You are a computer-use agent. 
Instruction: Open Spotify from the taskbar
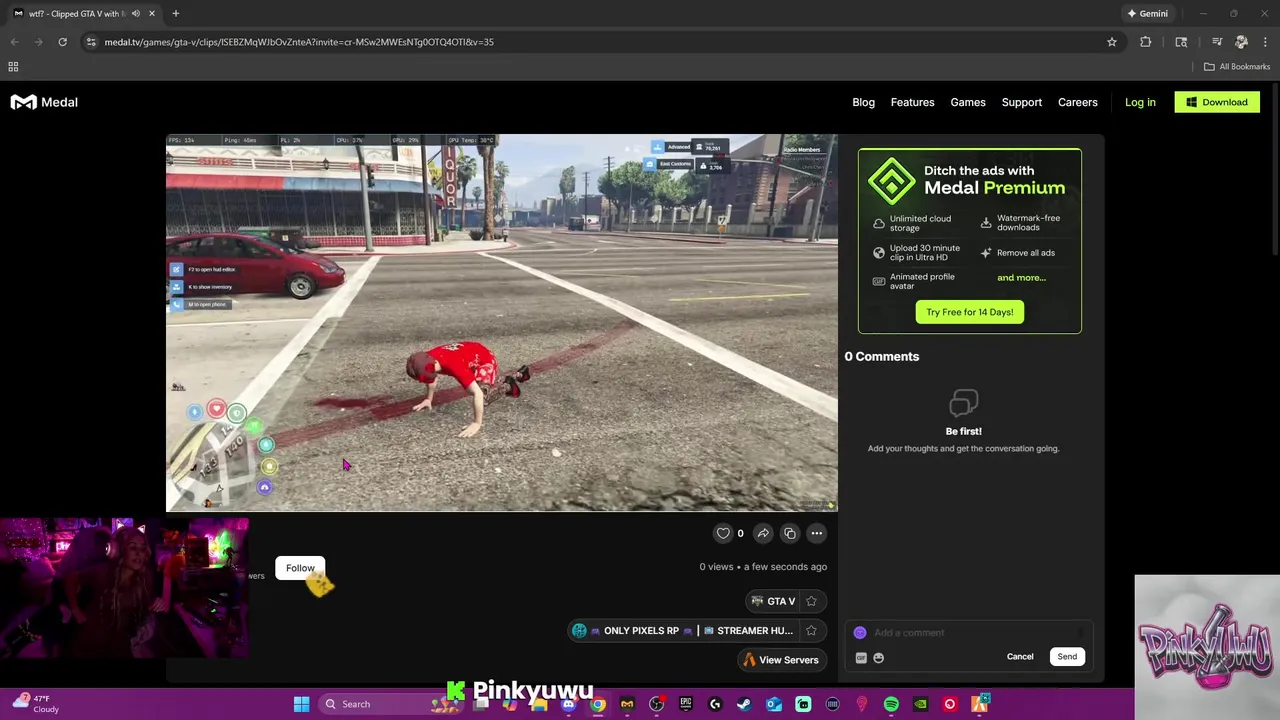point(891,704)
